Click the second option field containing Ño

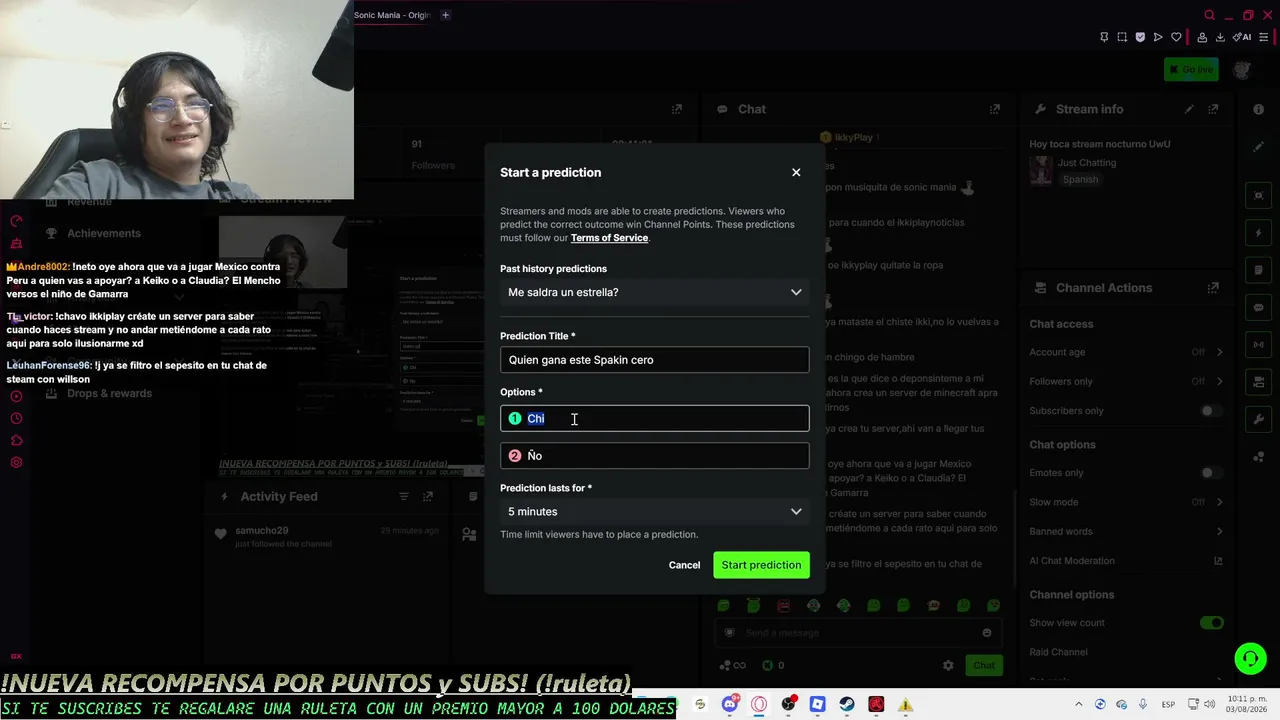(x=655, y=456)
